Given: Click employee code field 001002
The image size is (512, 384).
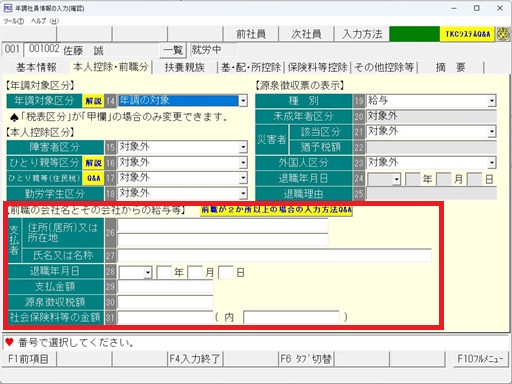Looking at the screenshot, I should (44, 49).
